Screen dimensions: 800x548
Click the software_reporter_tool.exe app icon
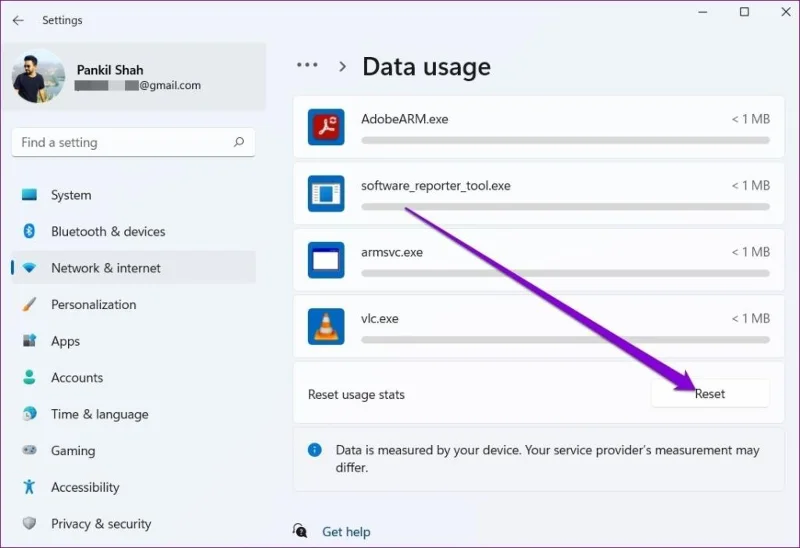(x=326, y=193)
